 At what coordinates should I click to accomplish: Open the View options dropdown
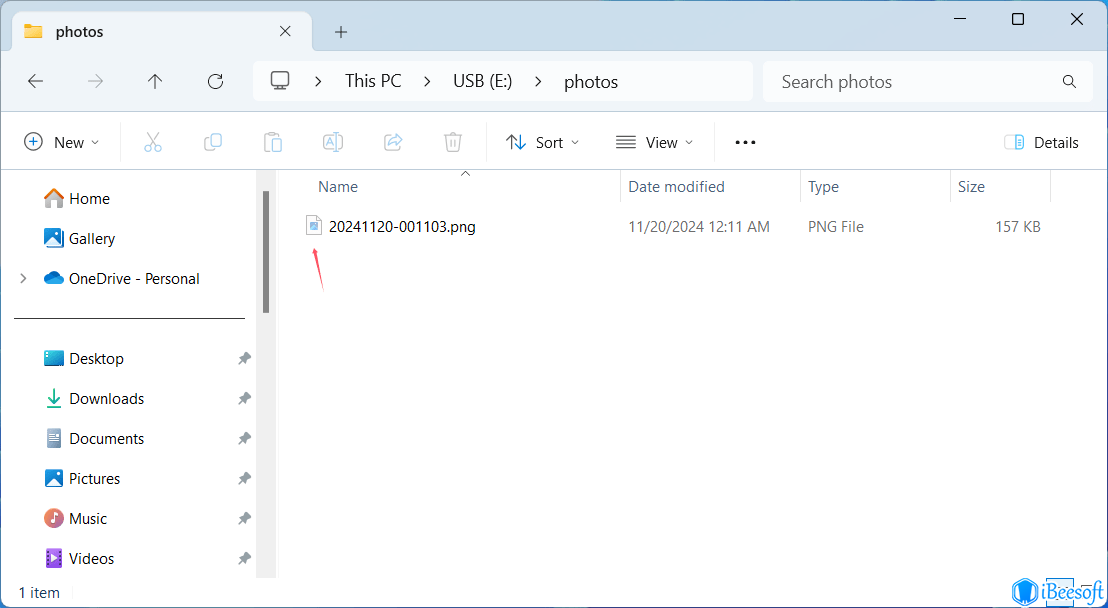[x=654, y=142]
